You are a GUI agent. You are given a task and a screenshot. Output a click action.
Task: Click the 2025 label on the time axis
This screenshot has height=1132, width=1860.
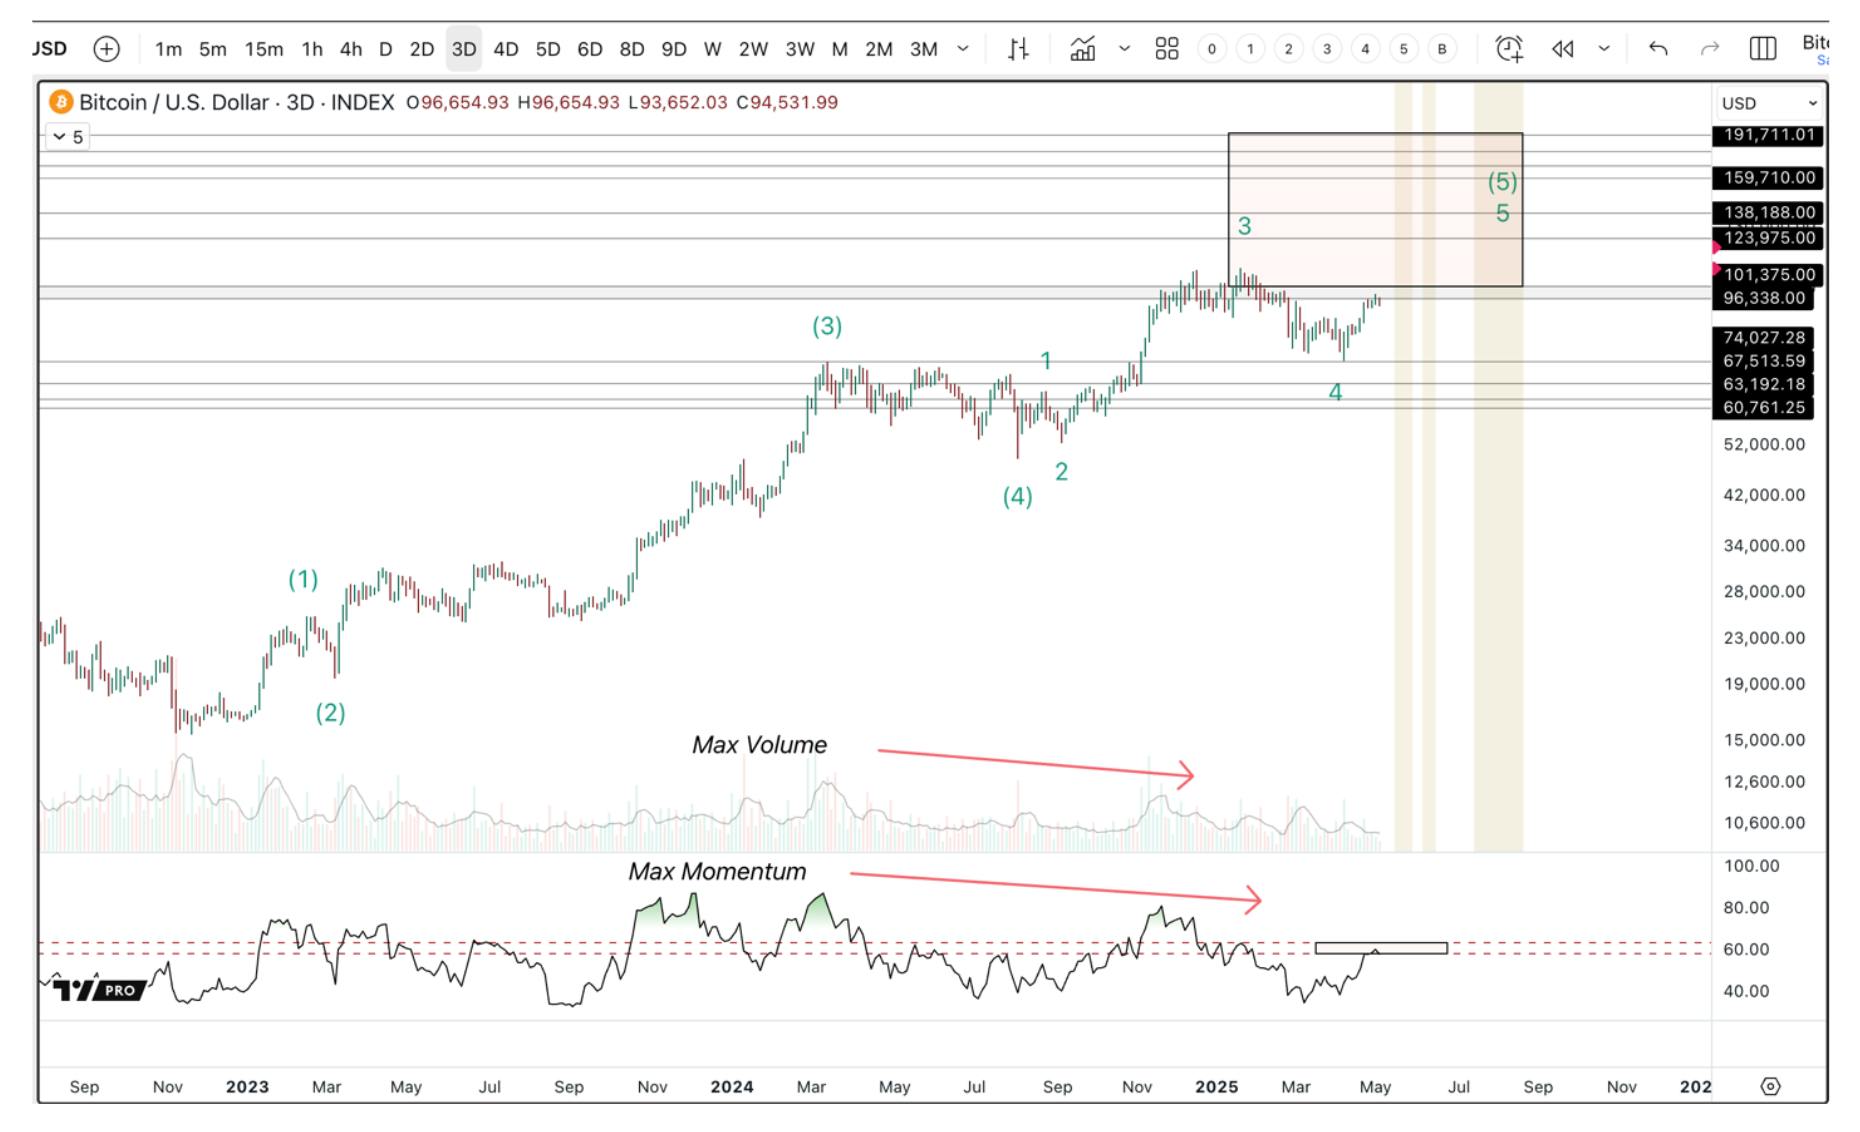tap(1216, 1087)
